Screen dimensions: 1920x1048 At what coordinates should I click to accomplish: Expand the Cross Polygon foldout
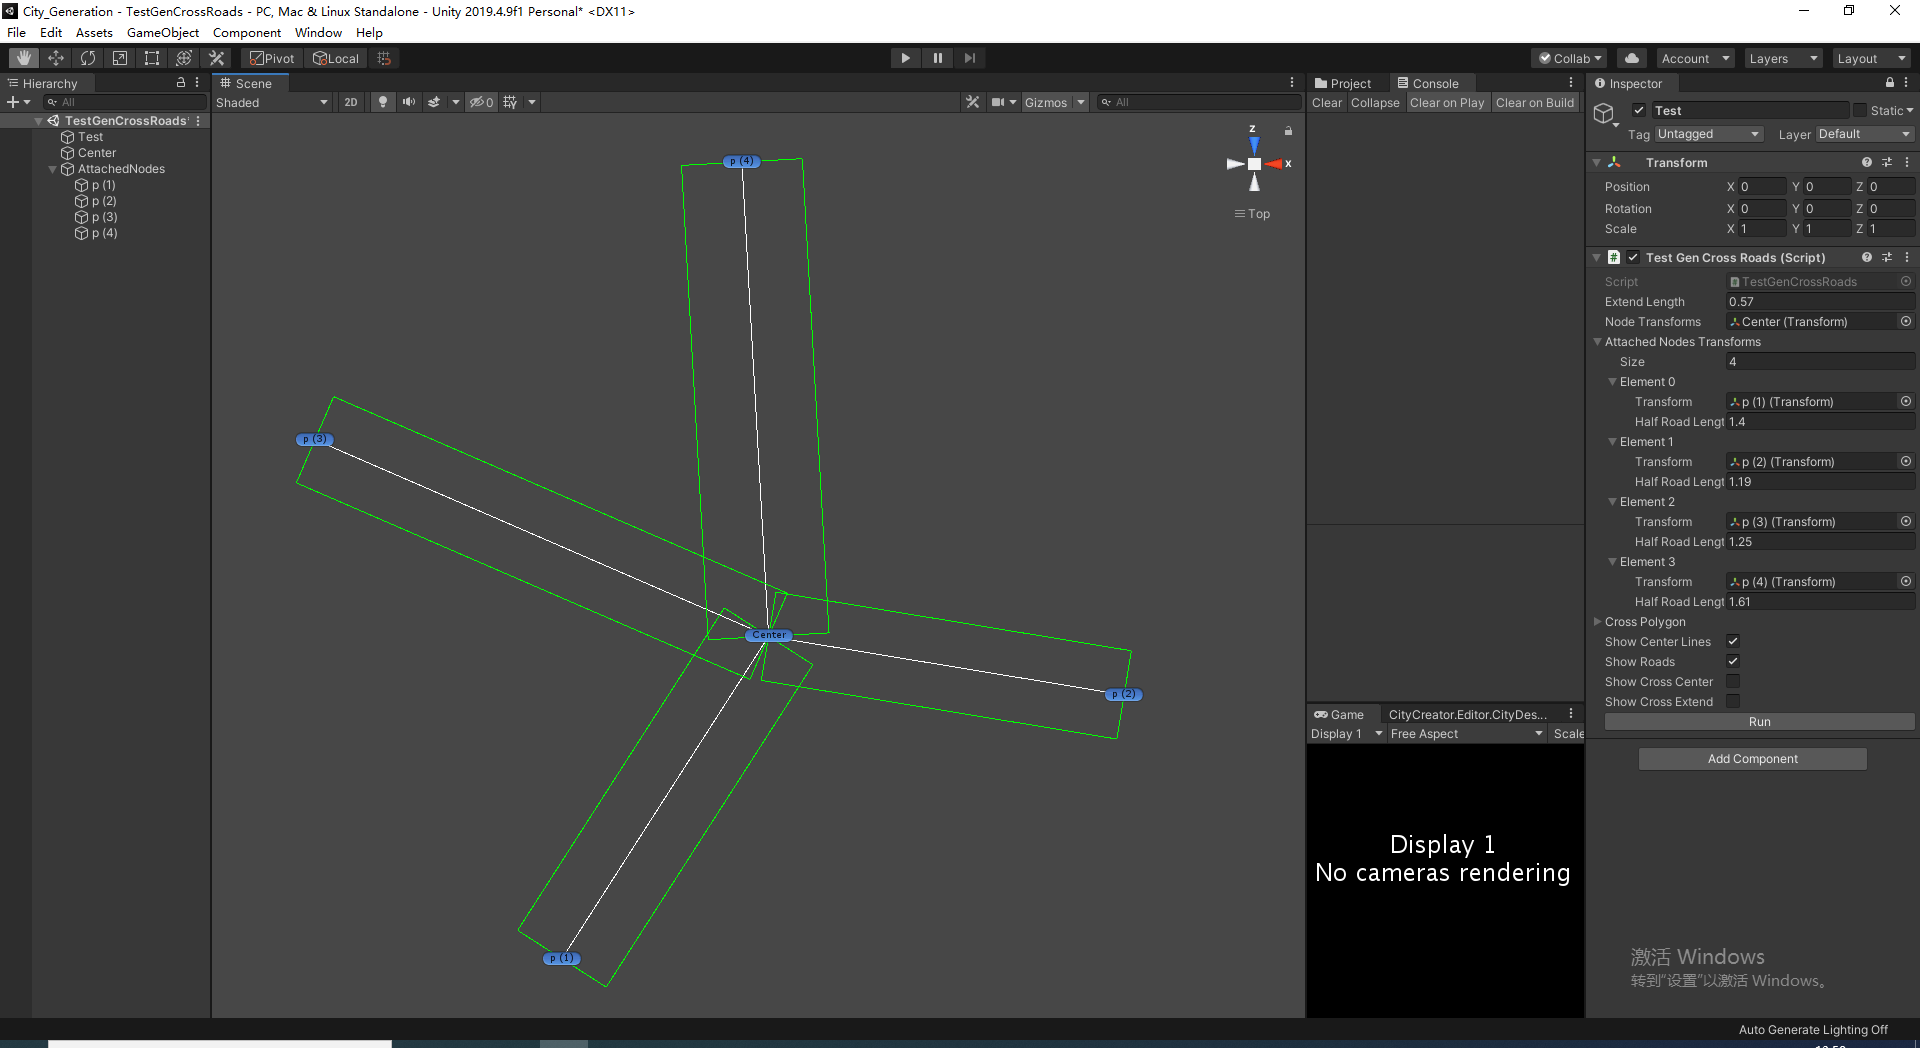point(1598,621)
